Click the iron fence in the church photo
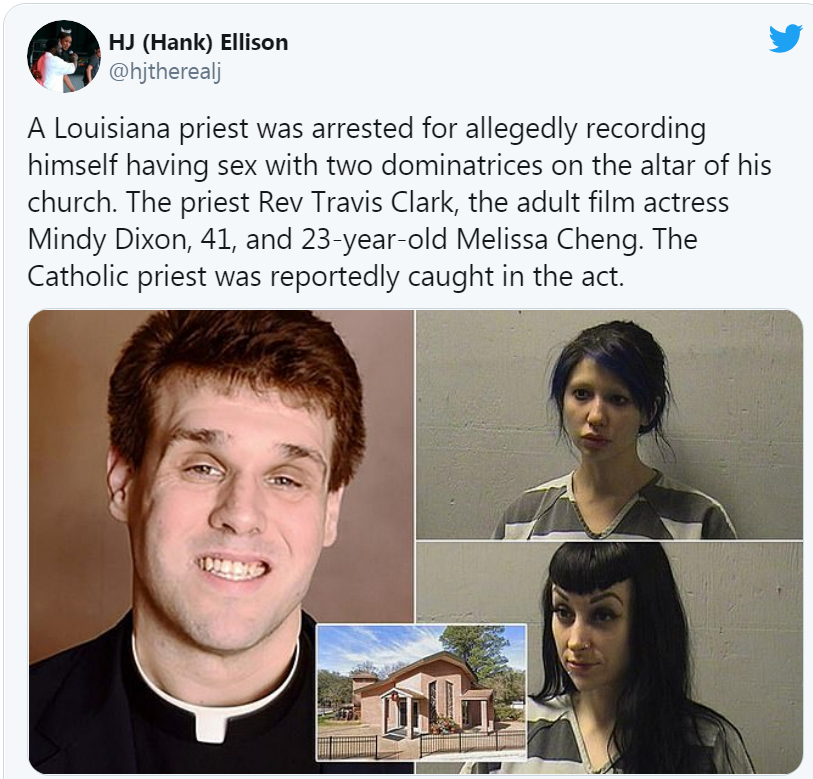Screen dimensions: 813x779 click(x=421, y=747)
